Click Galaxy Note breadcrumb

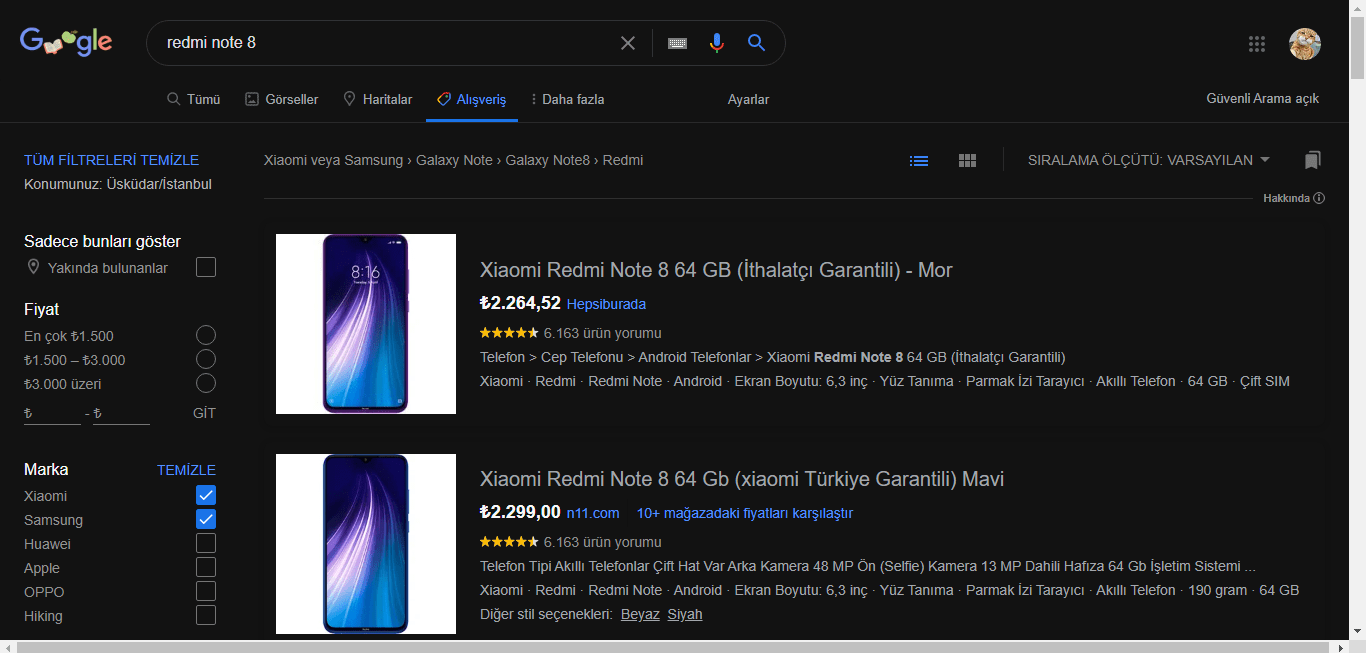point(454,160)
